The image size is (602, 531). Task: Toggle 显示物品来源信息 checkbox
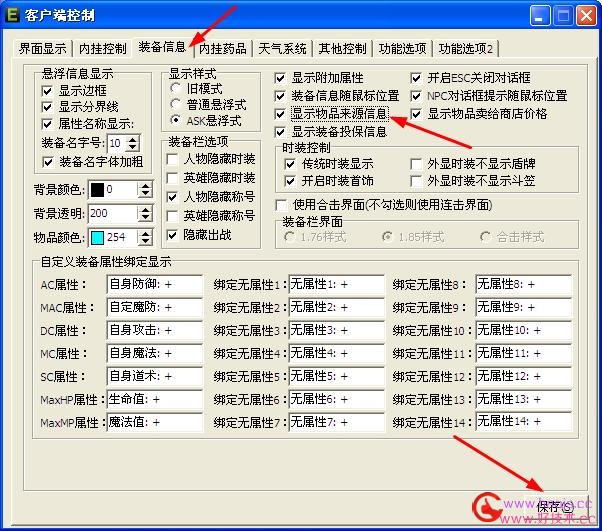[x=280, y=114]
